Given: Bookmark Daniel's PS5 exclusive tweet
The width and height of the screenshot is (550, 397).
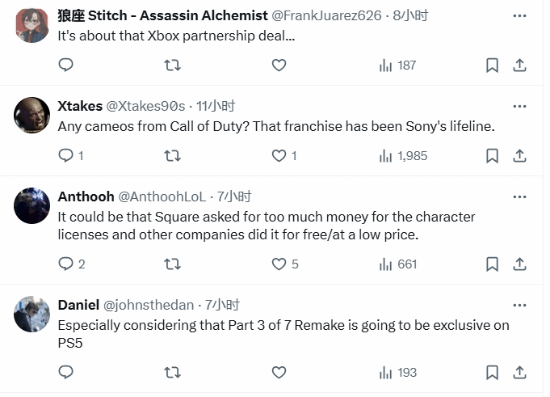Looking at the screenshot, I should [492, 372].
